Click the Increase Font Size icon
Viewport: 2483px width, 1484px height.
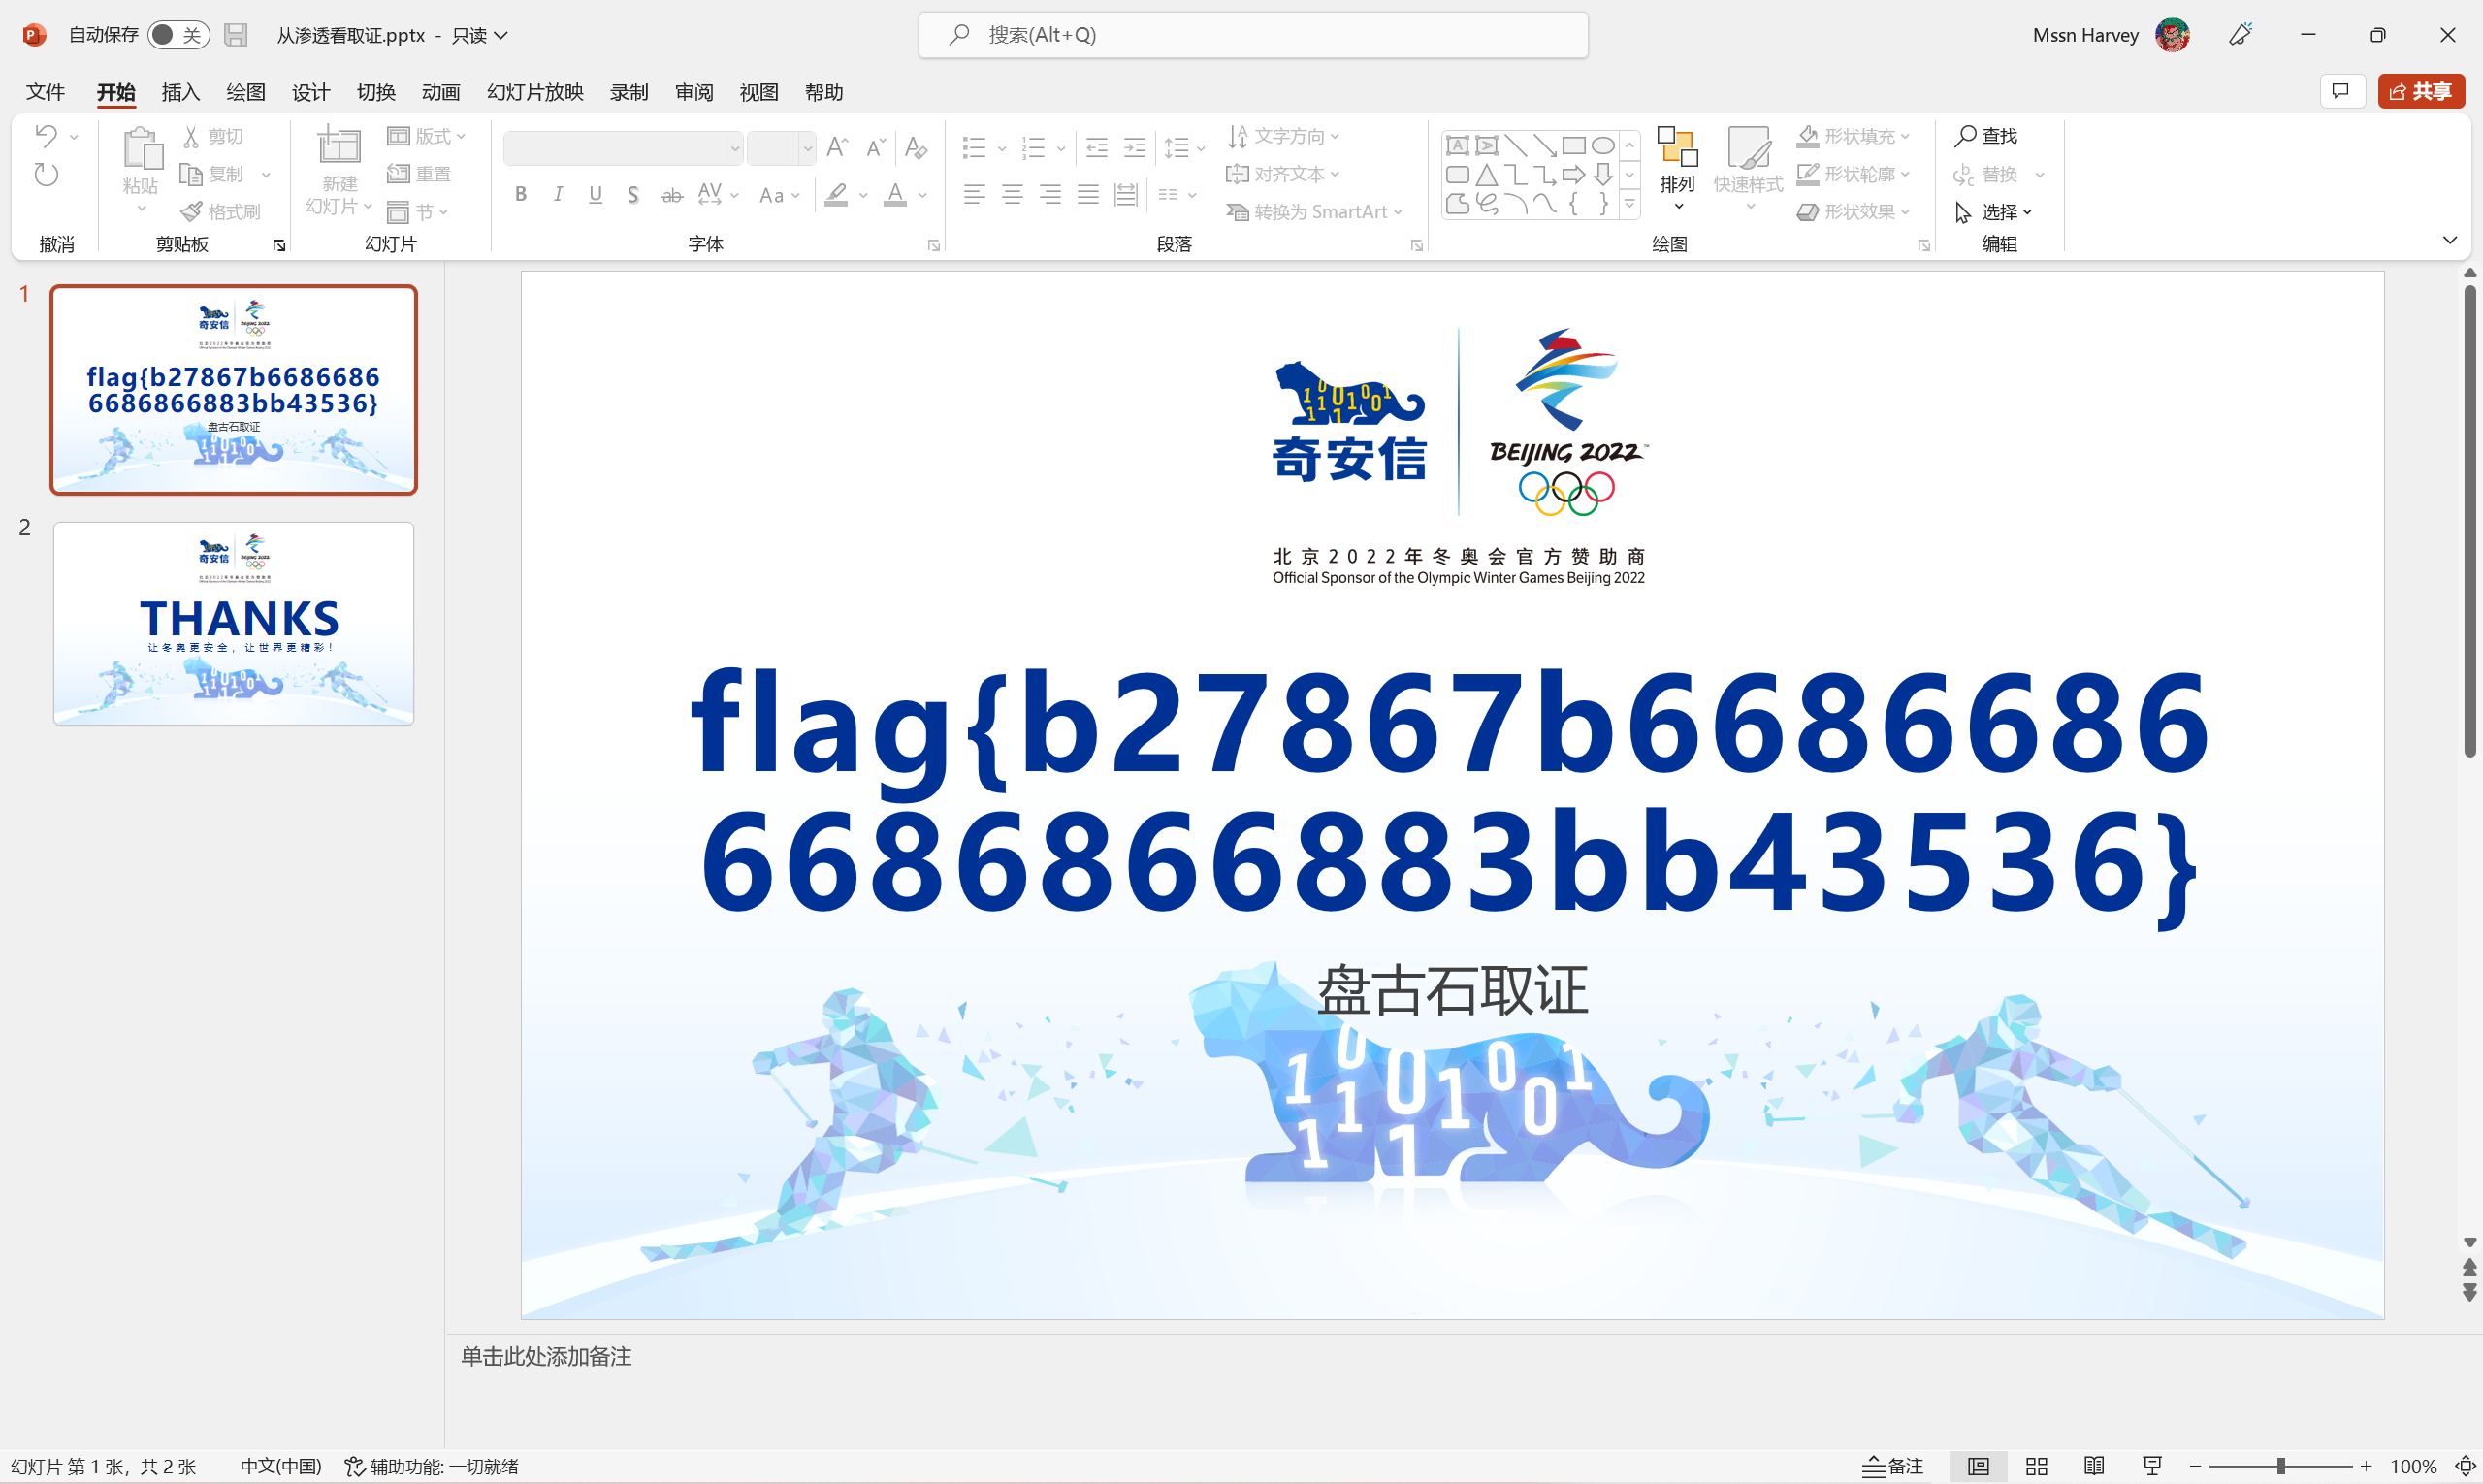838,148
